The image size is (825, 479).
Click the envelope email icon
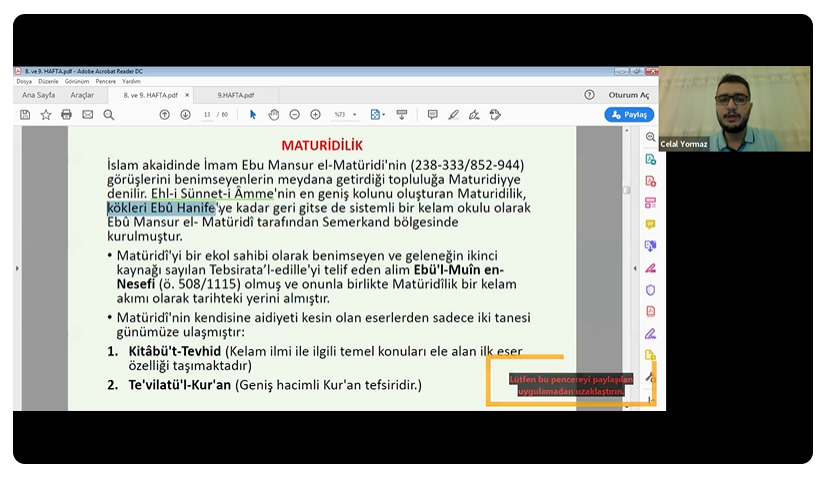[x=88, y=115]
